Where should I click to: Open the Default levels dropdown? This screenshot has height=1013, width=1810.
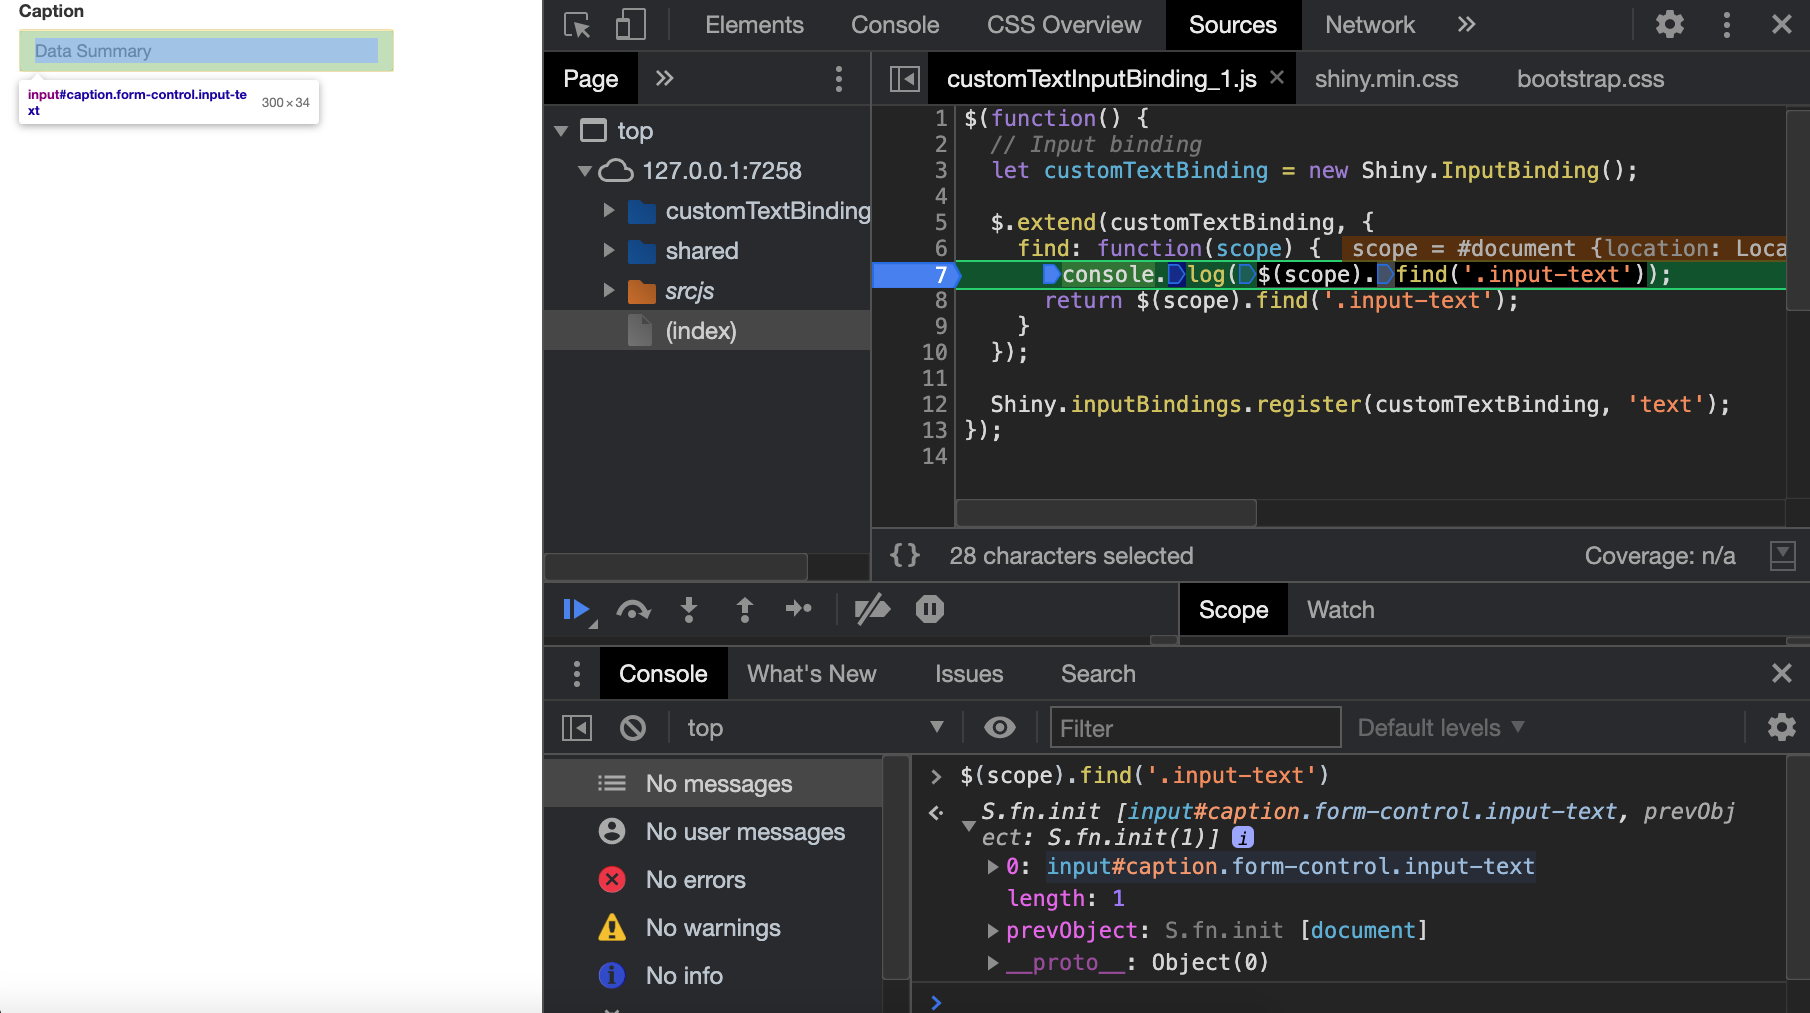click(1440, 728)
